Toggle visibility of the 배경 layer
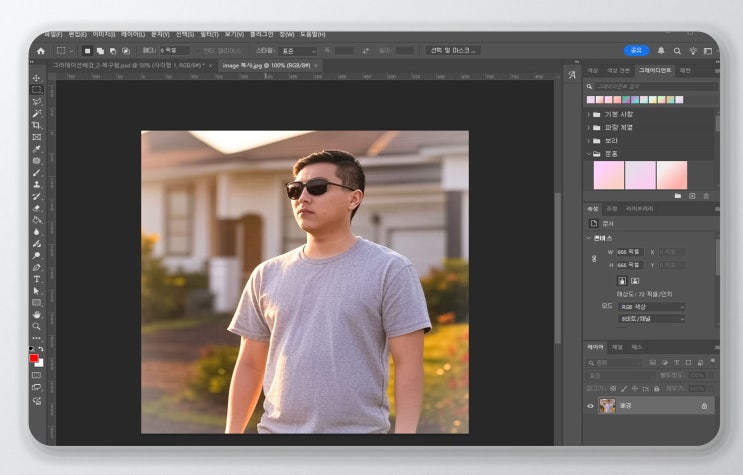This screenshot has height=475, width=743. (x=590, y=406)
